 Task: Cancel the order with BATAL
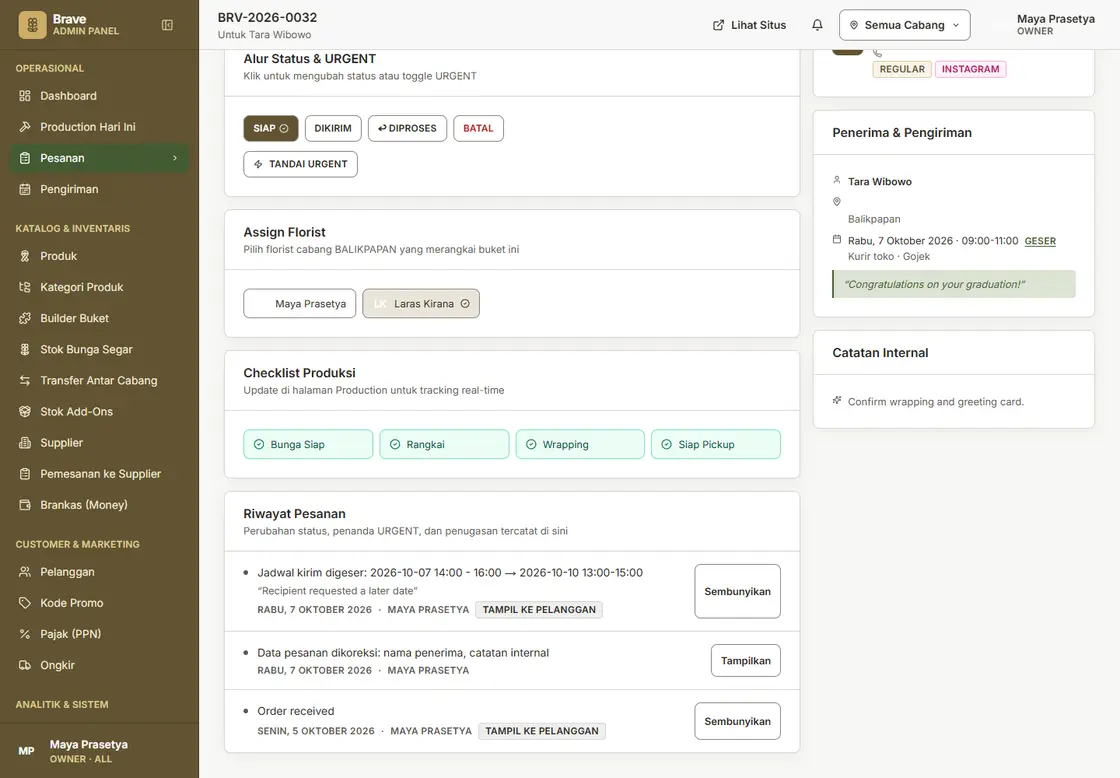[x=479, y=129]
